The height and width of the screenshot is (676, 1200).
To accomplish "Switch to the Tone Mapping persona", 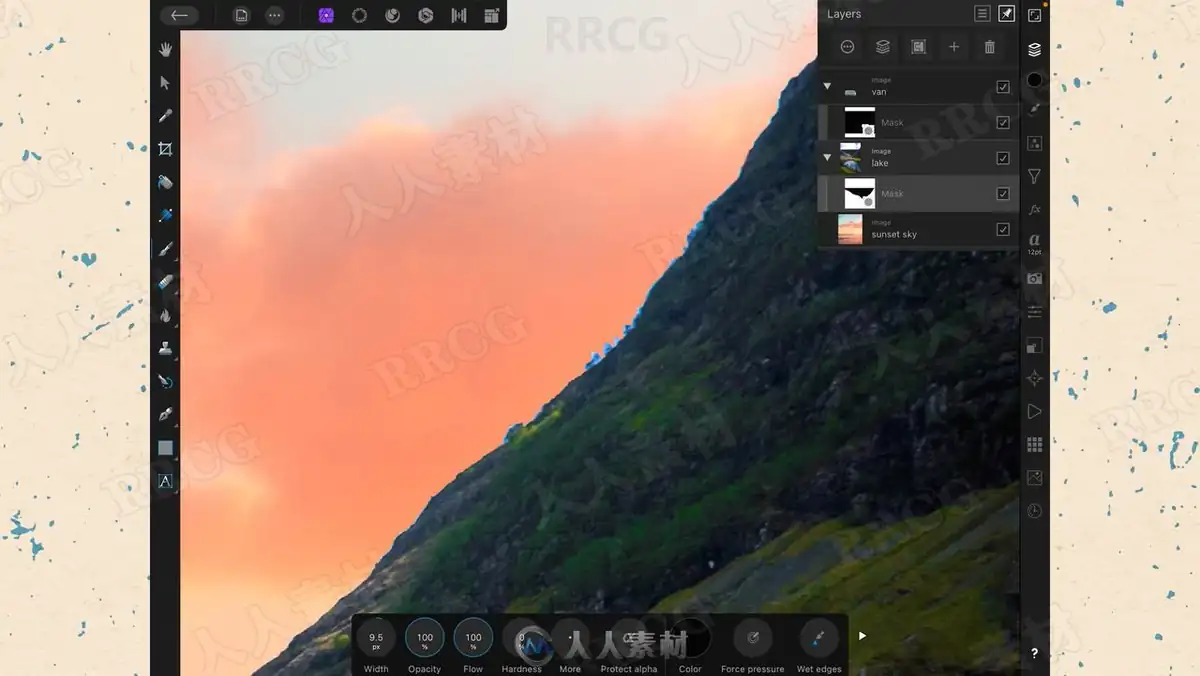I will click(x=459, y=15).
